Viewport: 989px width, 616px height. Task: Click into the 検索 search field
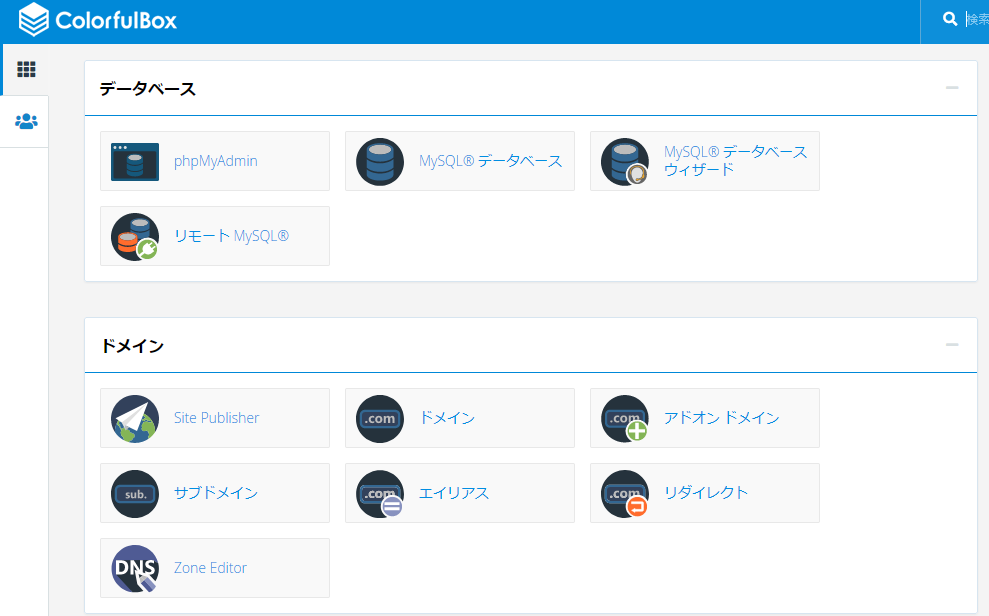coord(977,20)
